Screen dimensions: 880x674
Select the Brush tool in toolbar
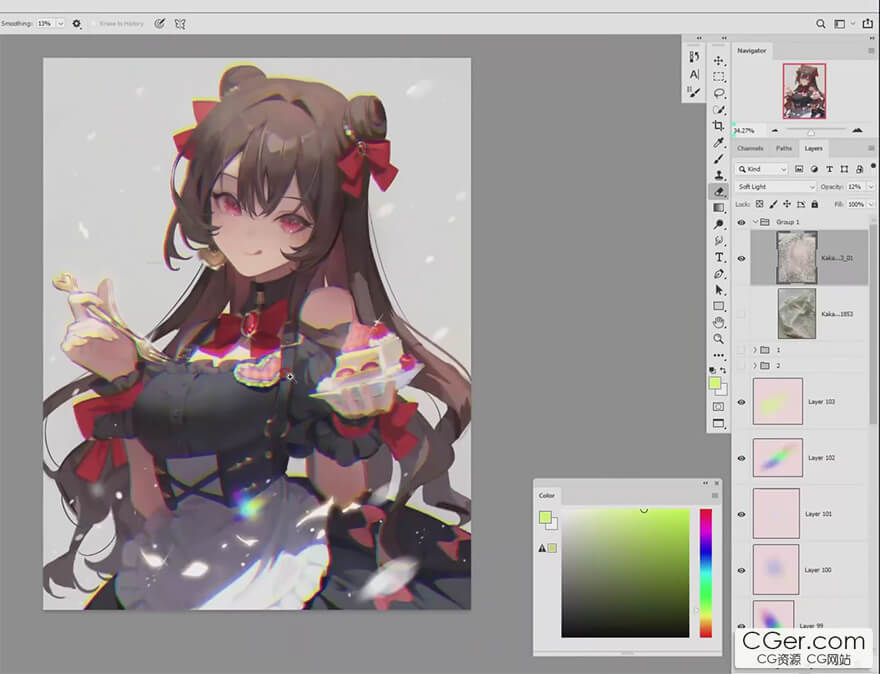(x=718, y=159)
